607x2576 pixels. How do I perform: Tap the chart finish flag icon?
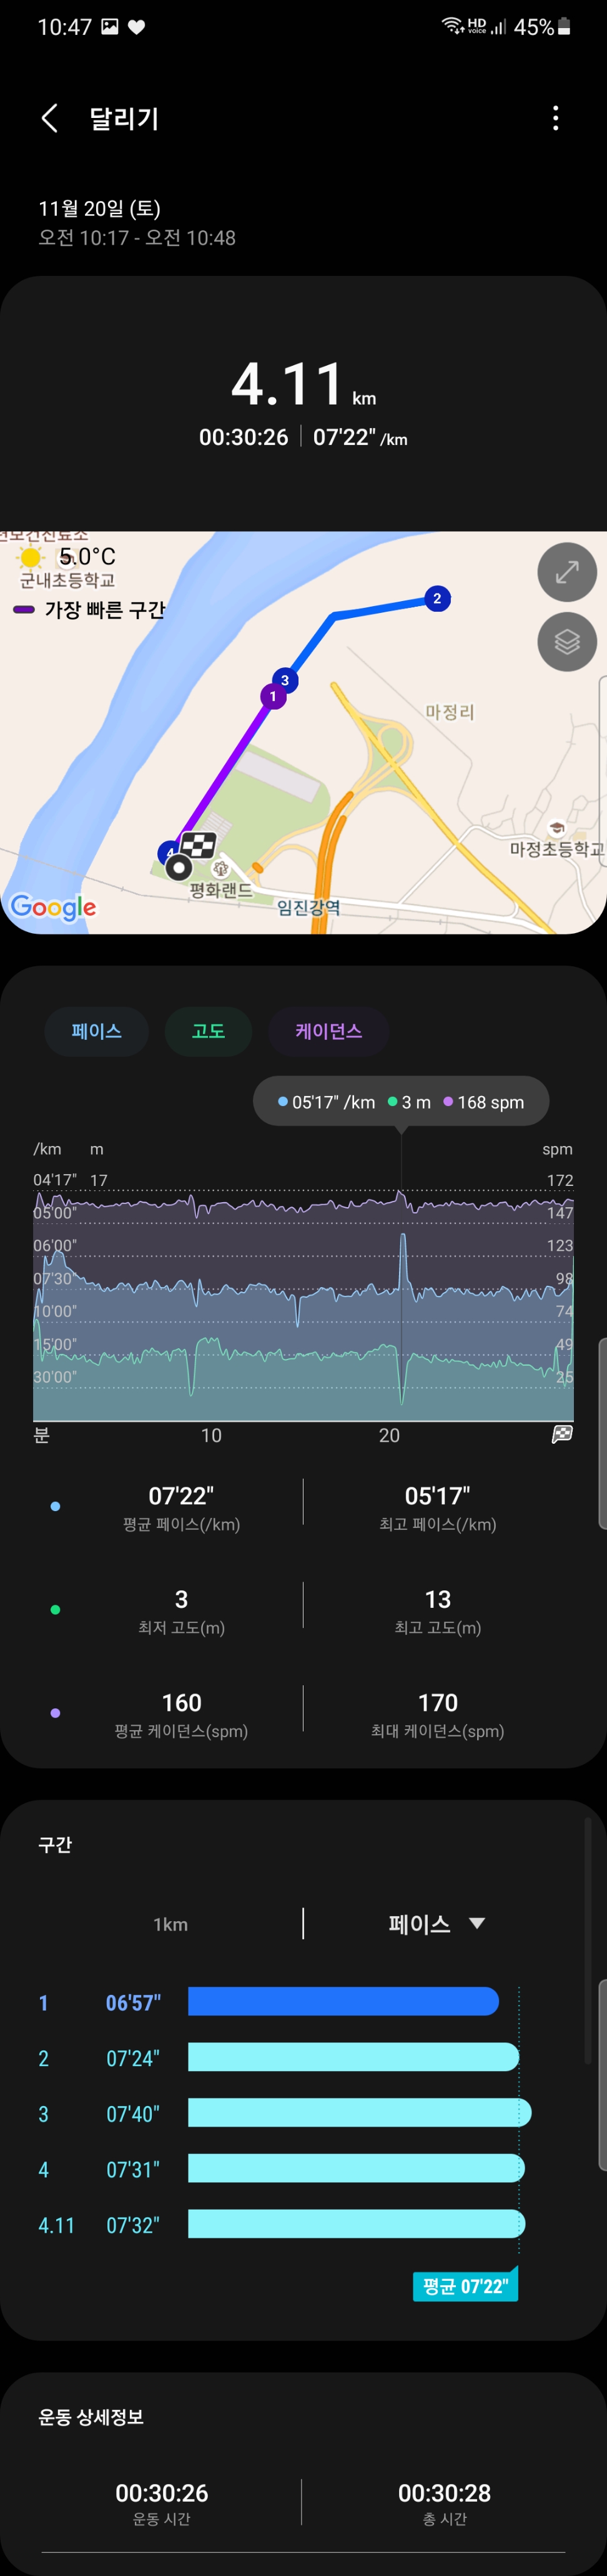click(x=562, y=1434)
